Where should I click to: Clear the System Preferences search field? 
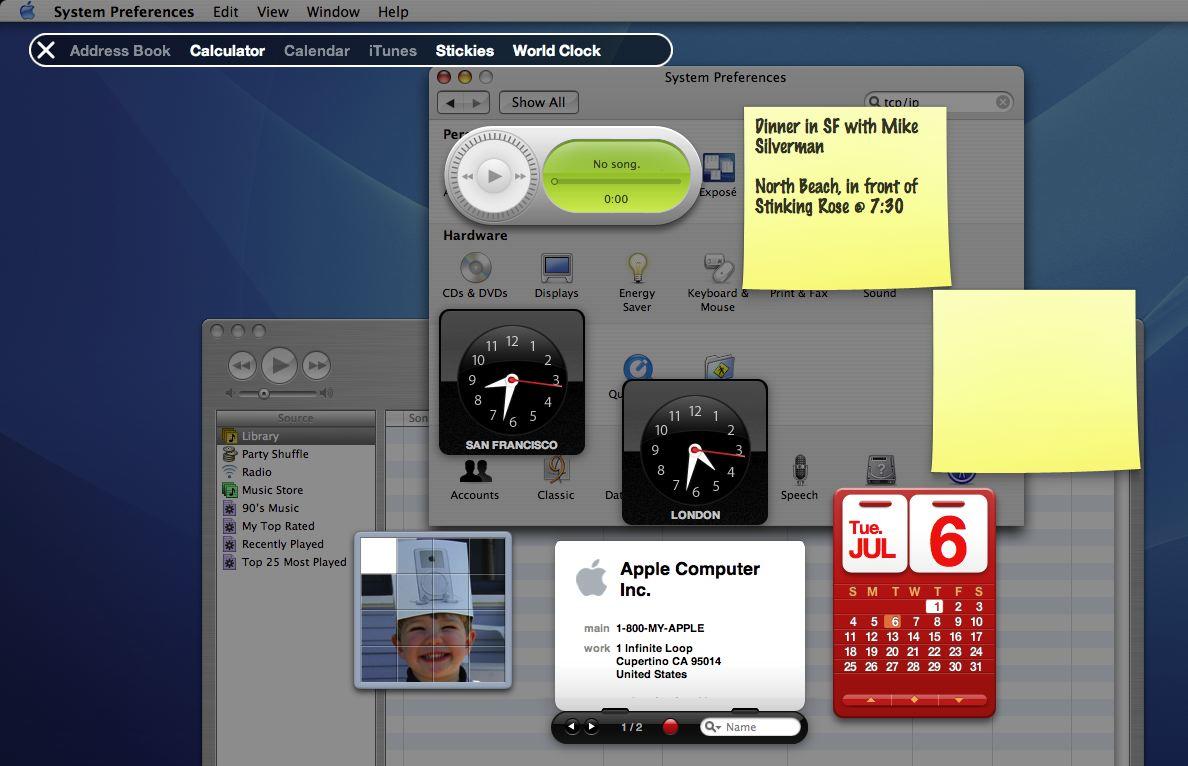pos(1002,102)
